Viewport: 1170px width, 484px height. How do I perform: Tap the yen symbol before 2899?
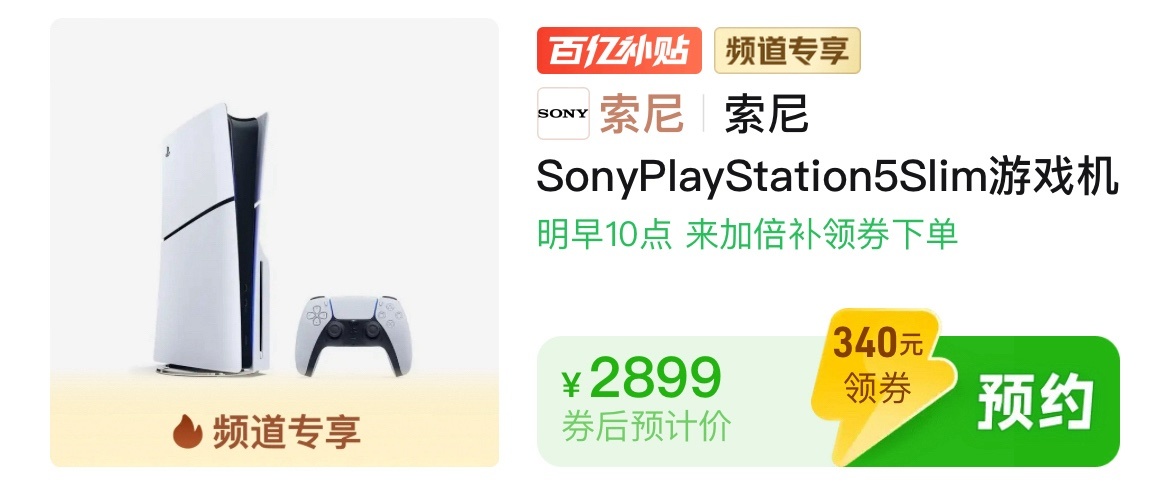[x=572, y=385]
